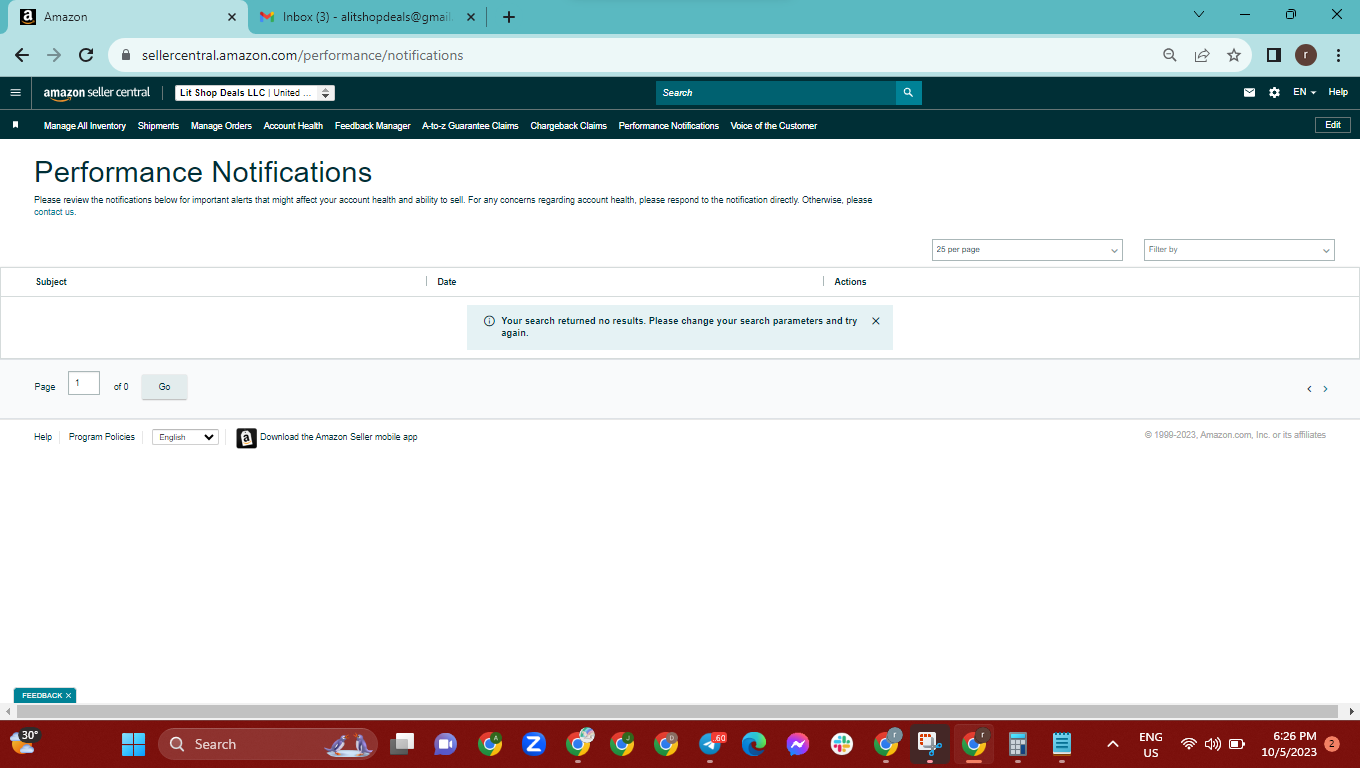
Task: Click the Amazon Seller Central logo
Action: (96, 92)
